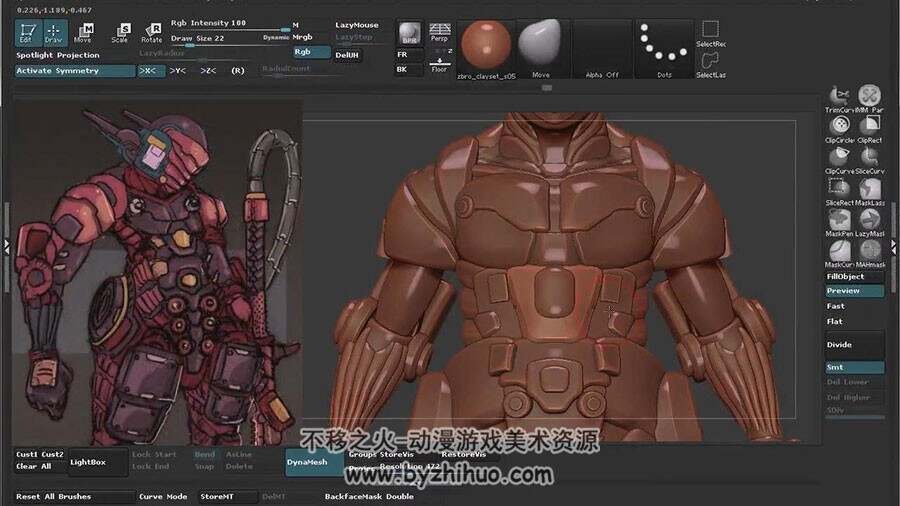This screenshot has width=900, height=506.
Task: Click Spotlight Projection
Action: pos(58,55)
